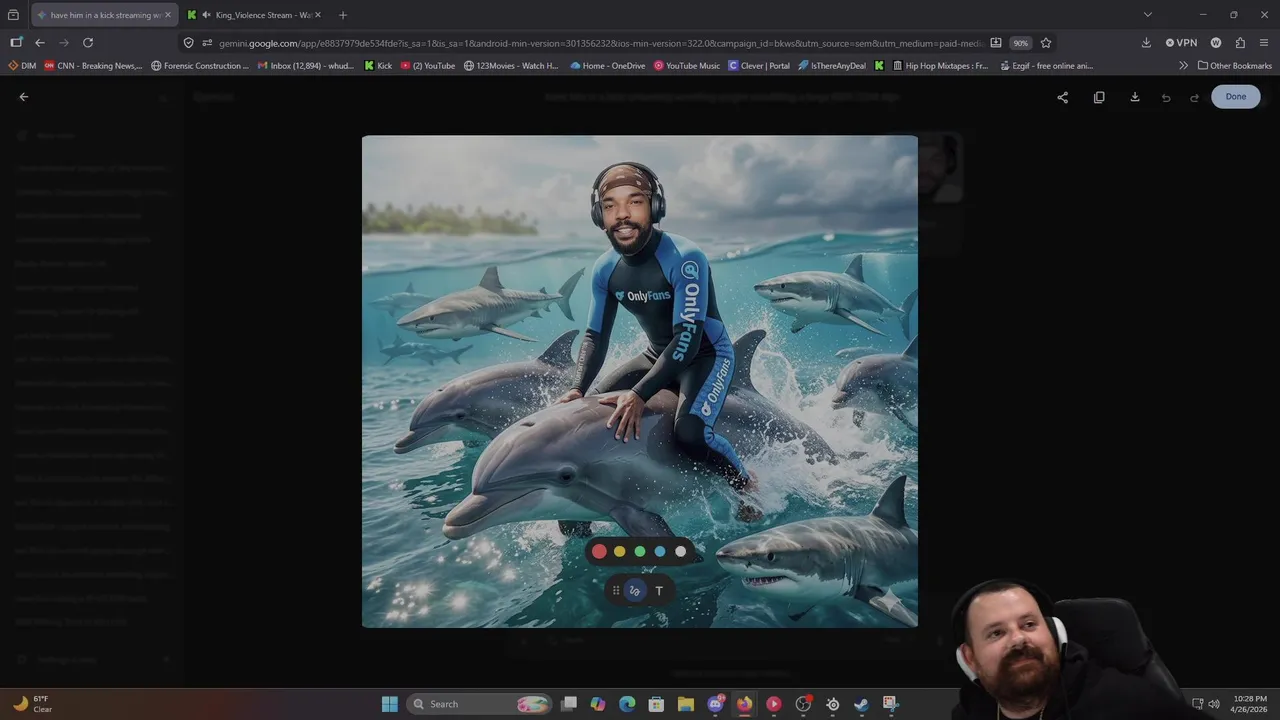Open the Other Bookmarks folder
Screen dimensions: 1280x720
pyautogui.click(x=1234, y=66)
